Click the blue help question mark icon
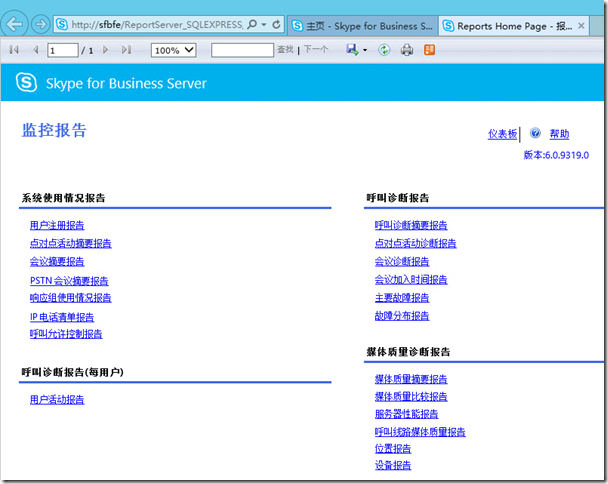 coord(535,133)
